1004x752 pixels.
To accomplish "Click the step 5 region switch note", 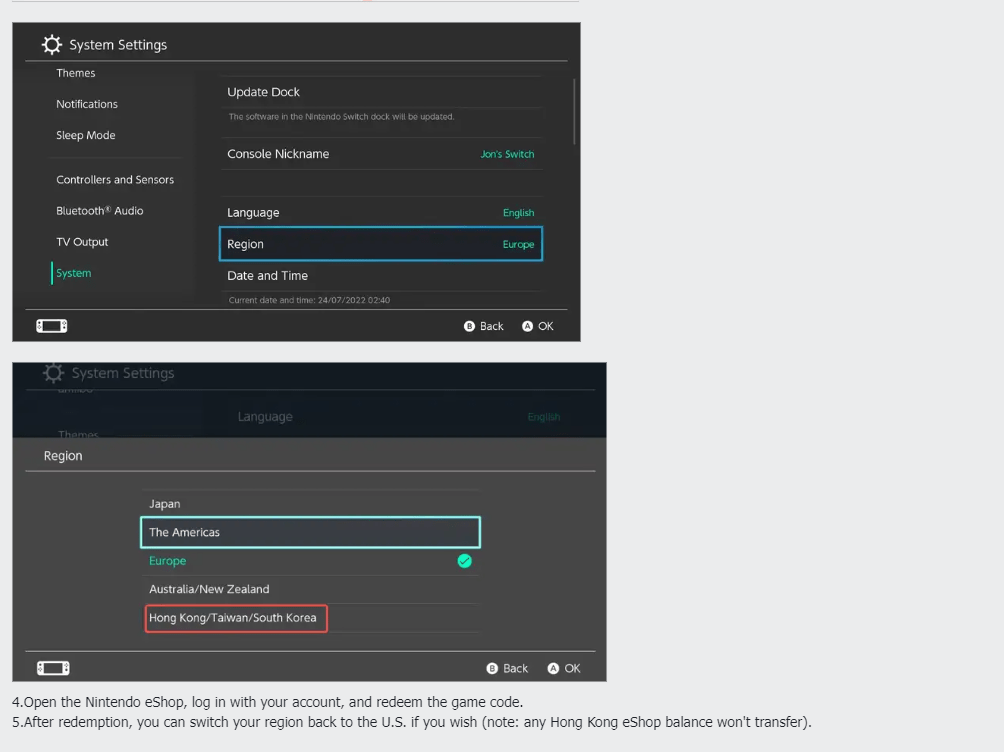I will 412,723.
